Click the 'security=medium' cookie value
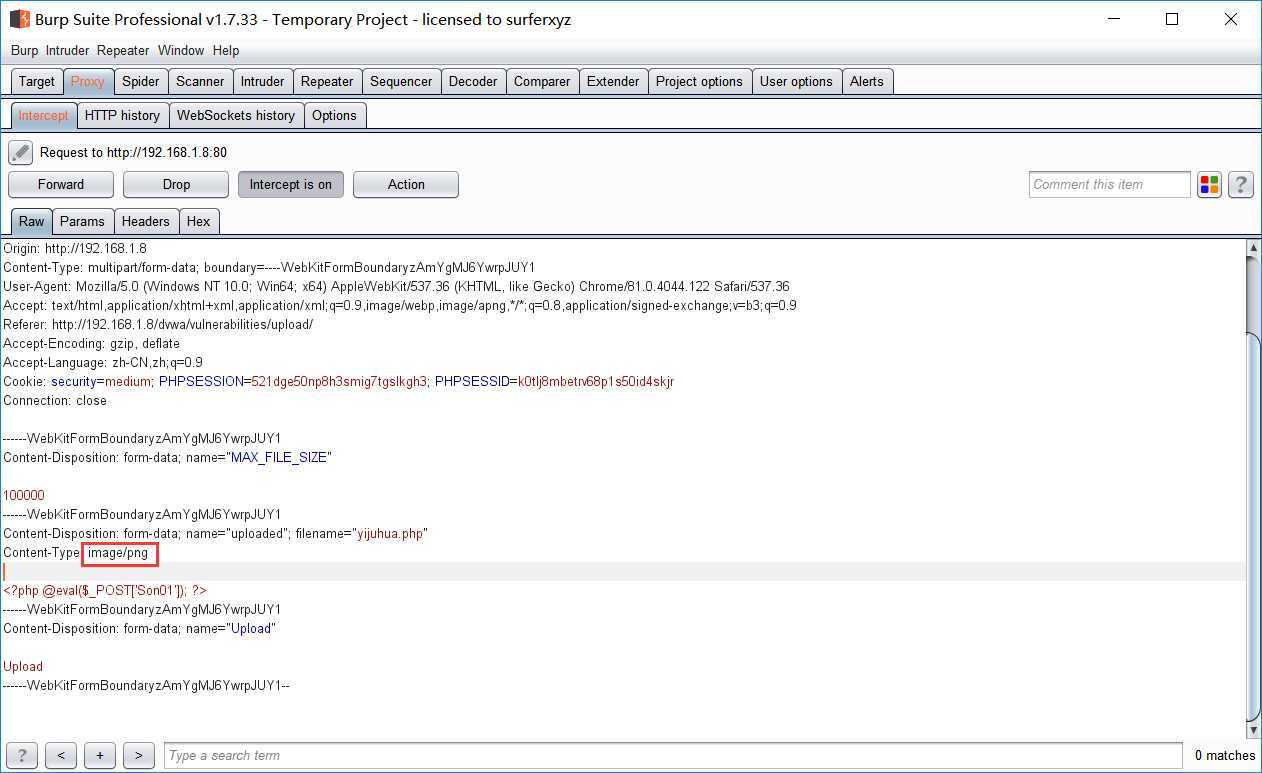Viewport: 1262px width, 773px height. pos(102,381)
